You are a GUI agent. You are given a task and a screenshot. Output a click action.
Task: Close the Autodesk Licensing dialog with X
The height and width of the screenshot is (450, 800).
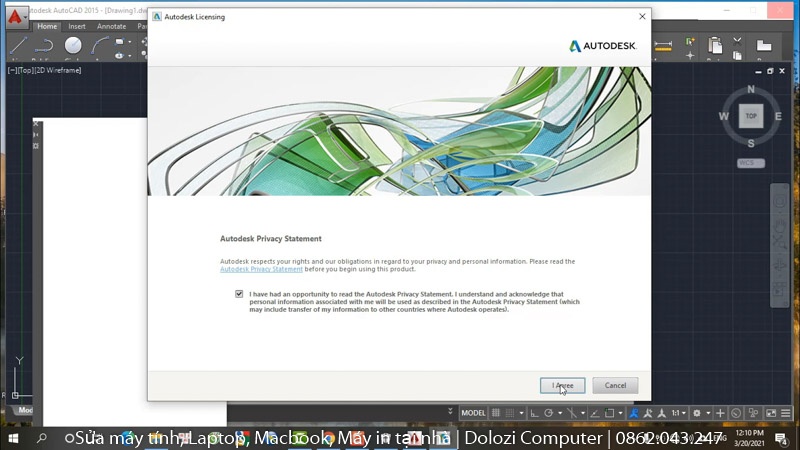click(642, 16)
